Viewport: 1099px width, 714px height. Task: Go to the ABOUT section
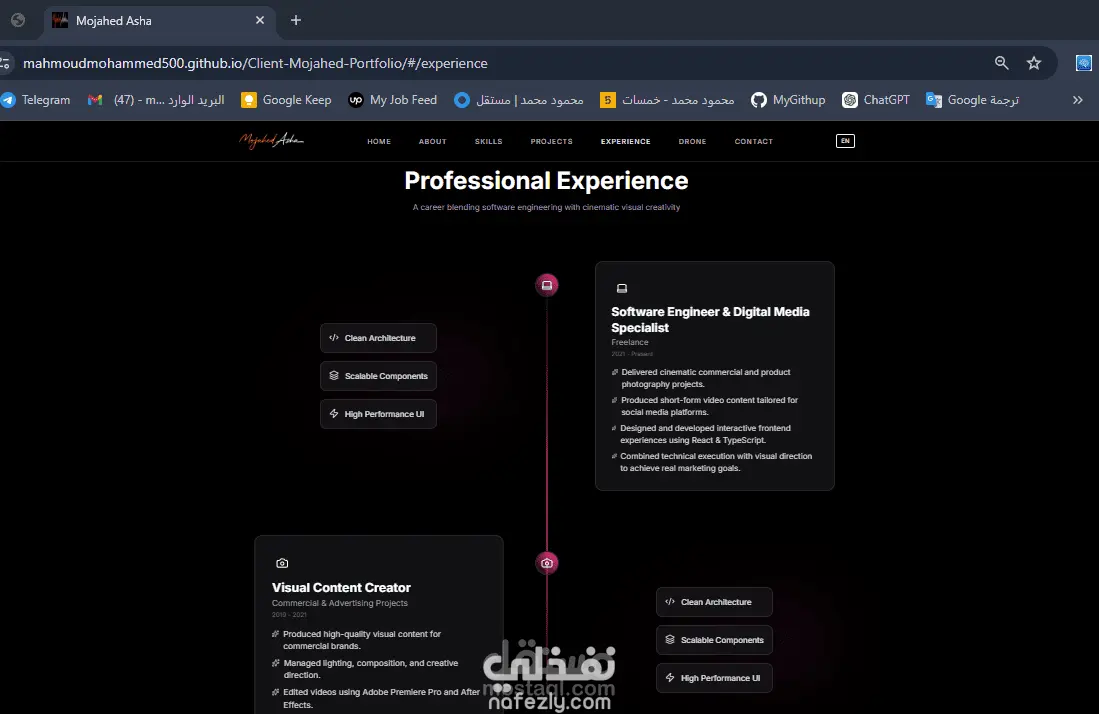pos(432,142)
